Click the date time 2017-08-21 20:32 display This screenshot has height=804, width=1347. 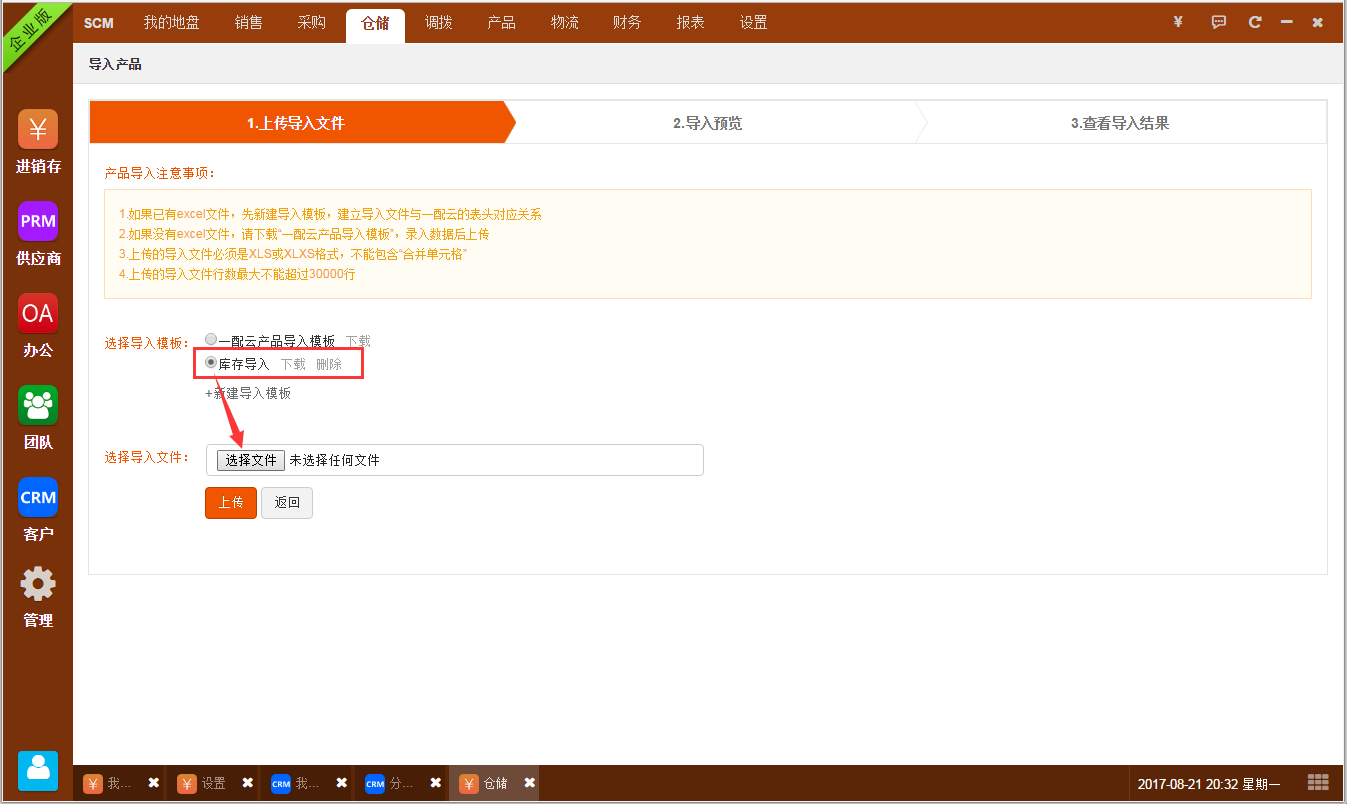[1209, 783]
